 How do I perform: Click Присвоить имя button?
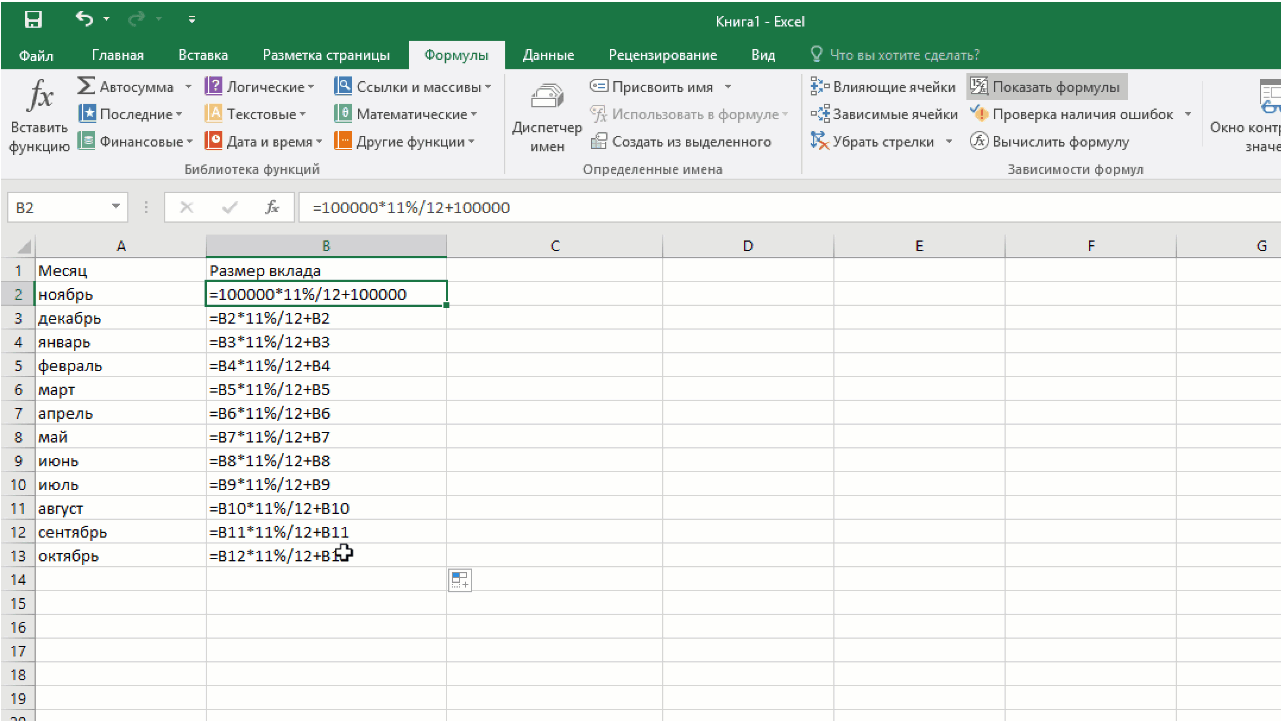pyautogui.click(x=661, y=87)
